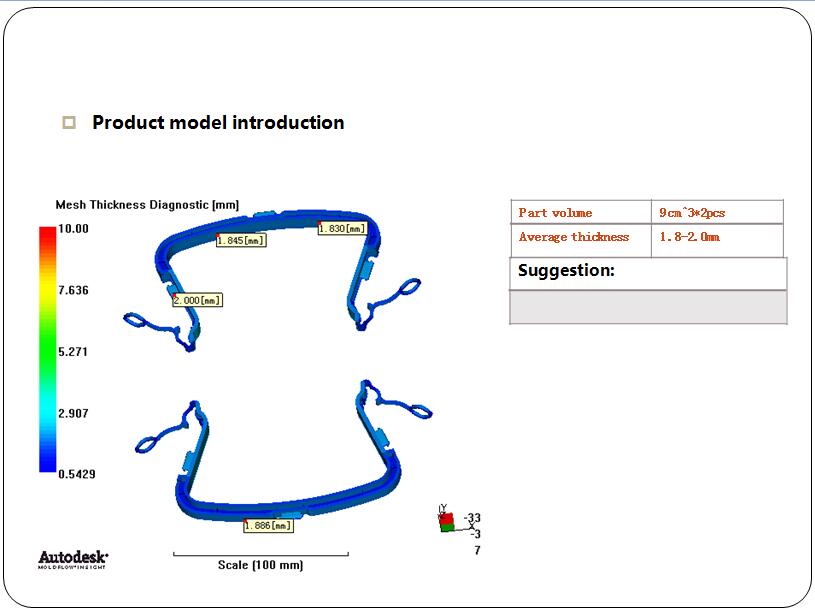Click the empty gray suggestion field
The image size is (815, 613).
coord(648,307)
